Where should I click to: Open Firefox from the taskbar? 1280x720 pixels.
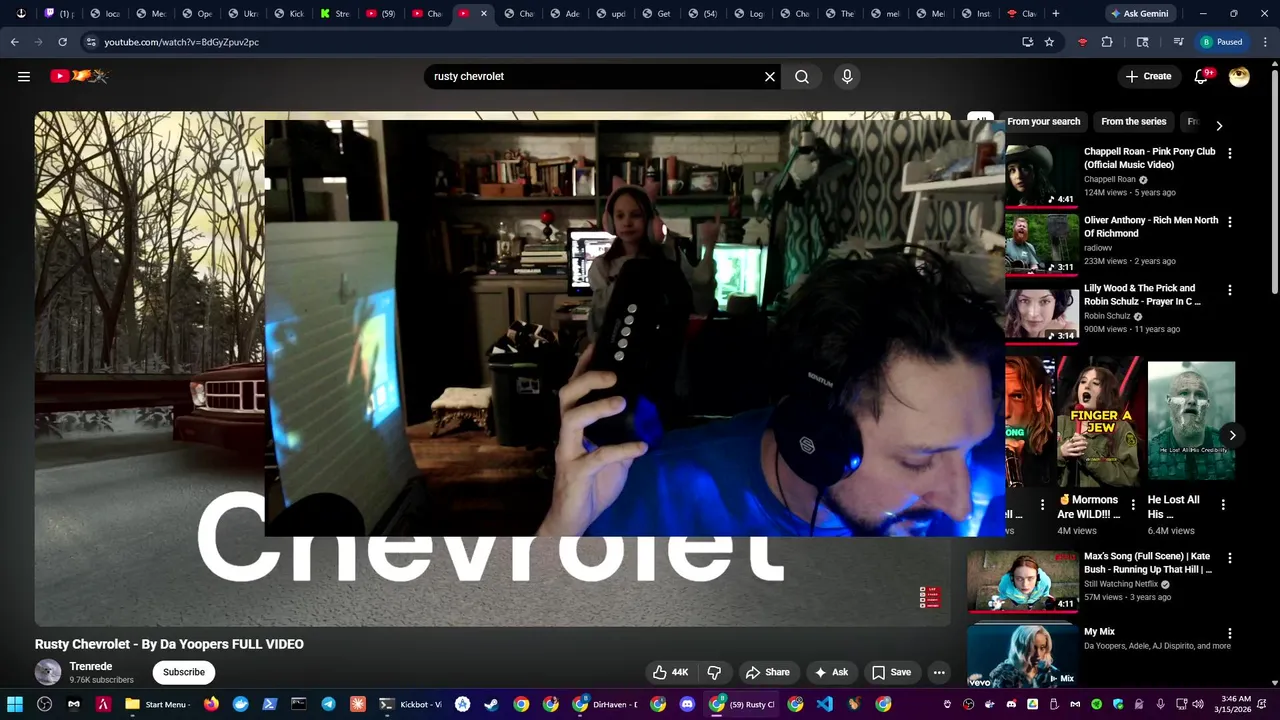[x=211, y=704]
